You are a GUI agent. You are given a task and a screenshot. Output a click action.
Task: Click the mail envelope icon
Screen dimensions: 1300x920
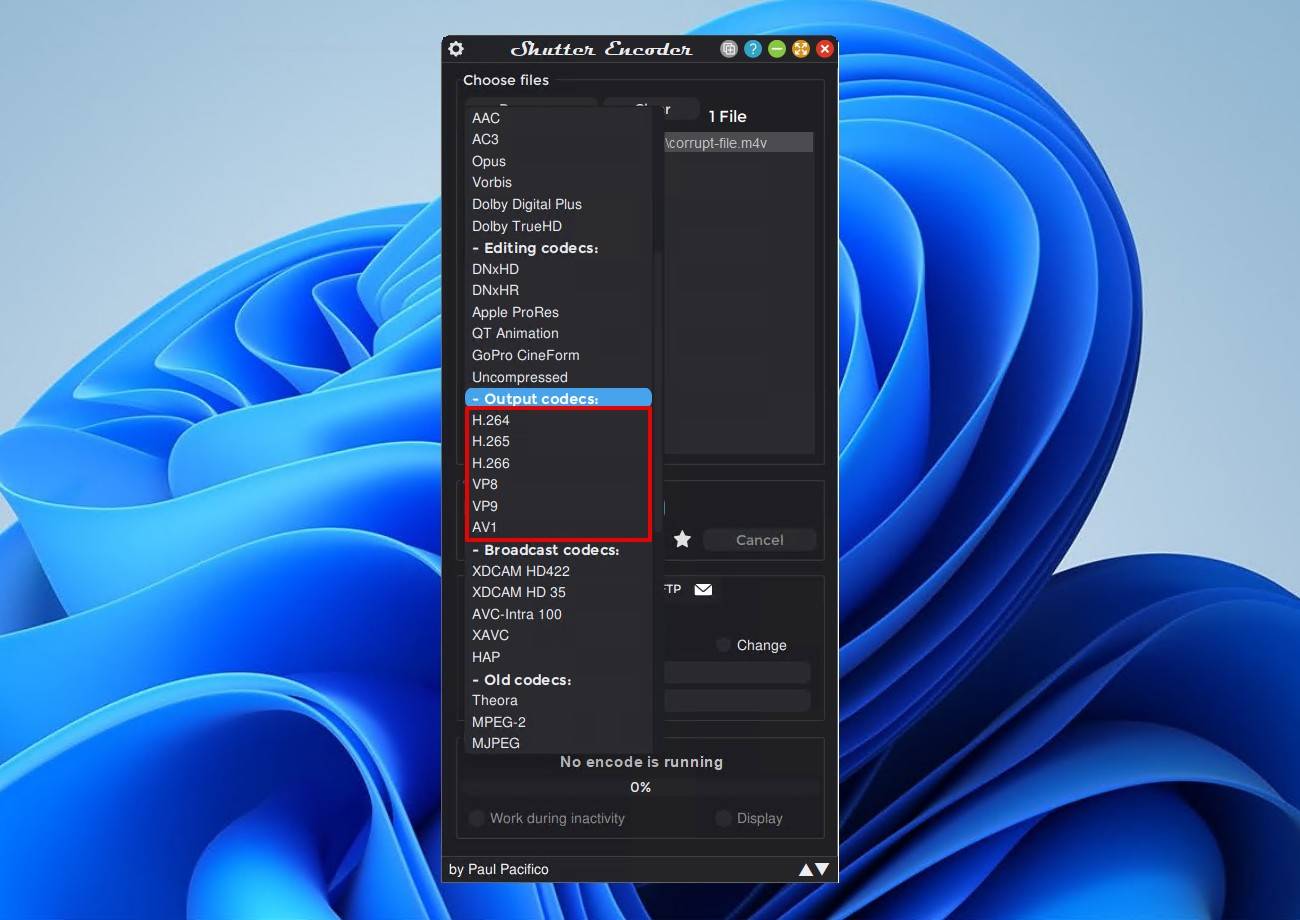703,589
